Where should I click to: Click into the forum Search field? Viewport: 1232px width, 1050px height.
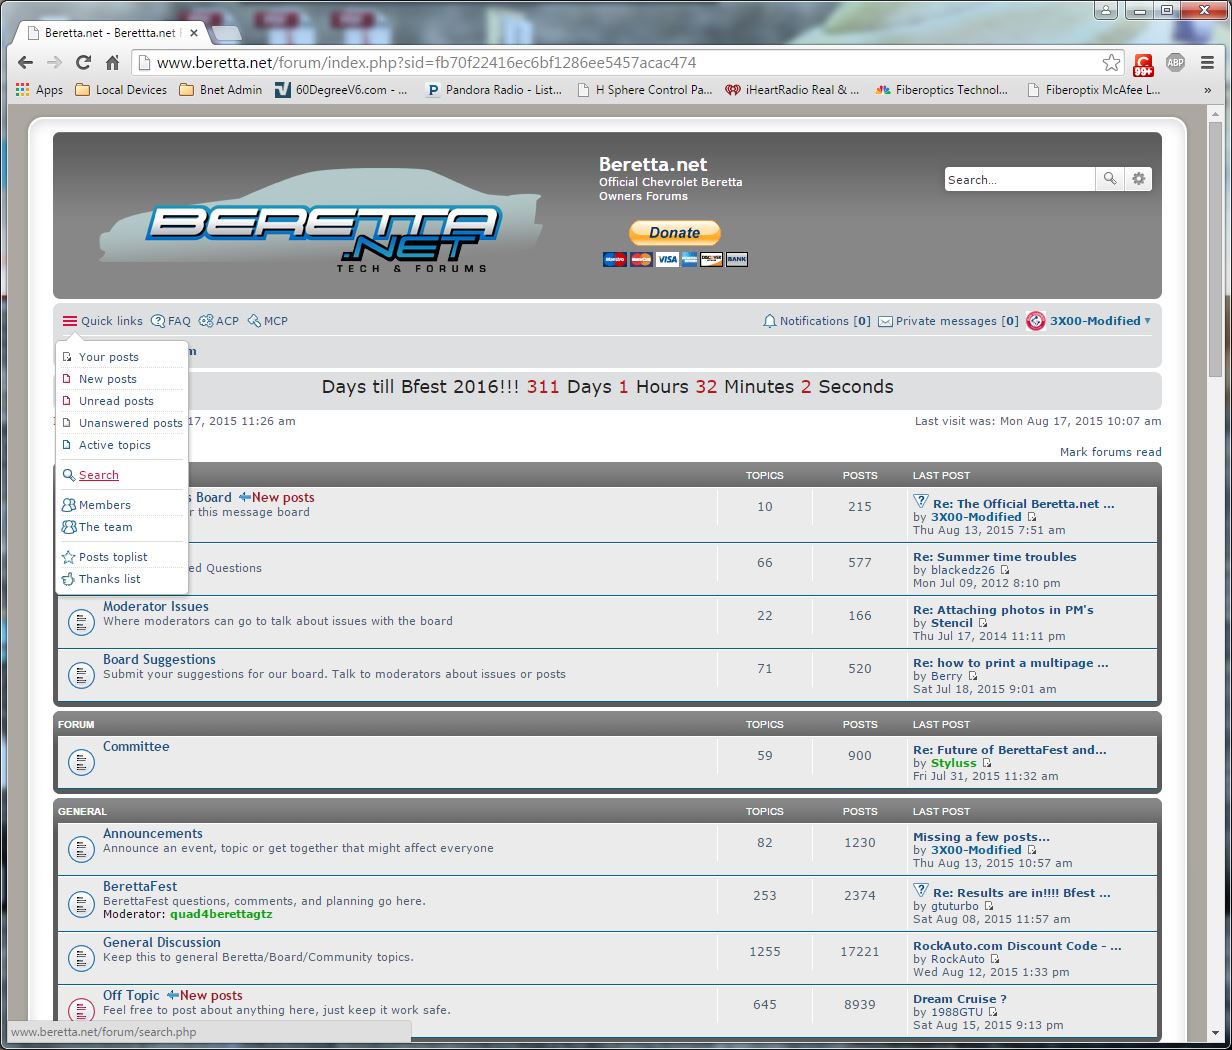click(x=1018, y=180)
